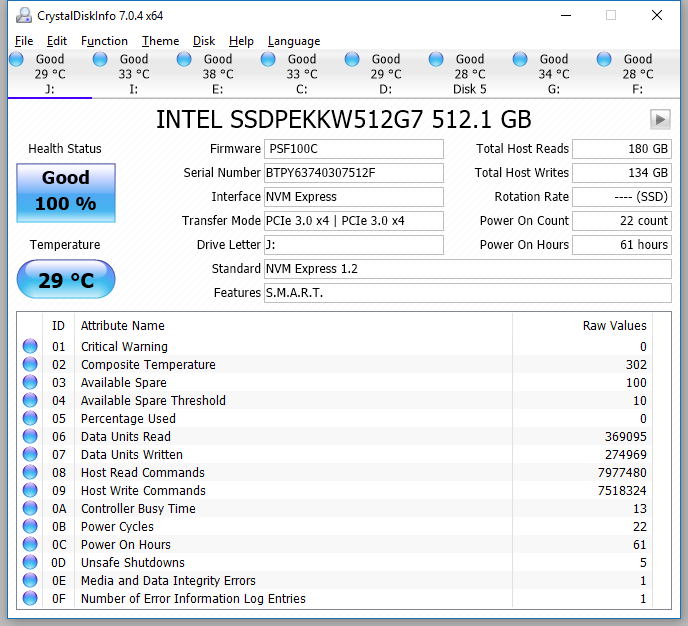Open the Language menu
This screenshot has width=688, height=626.
point(294,41)
